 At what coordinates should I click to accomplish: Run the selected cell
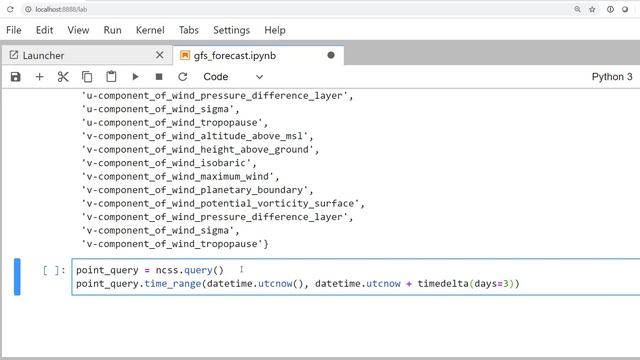[135, 77]
